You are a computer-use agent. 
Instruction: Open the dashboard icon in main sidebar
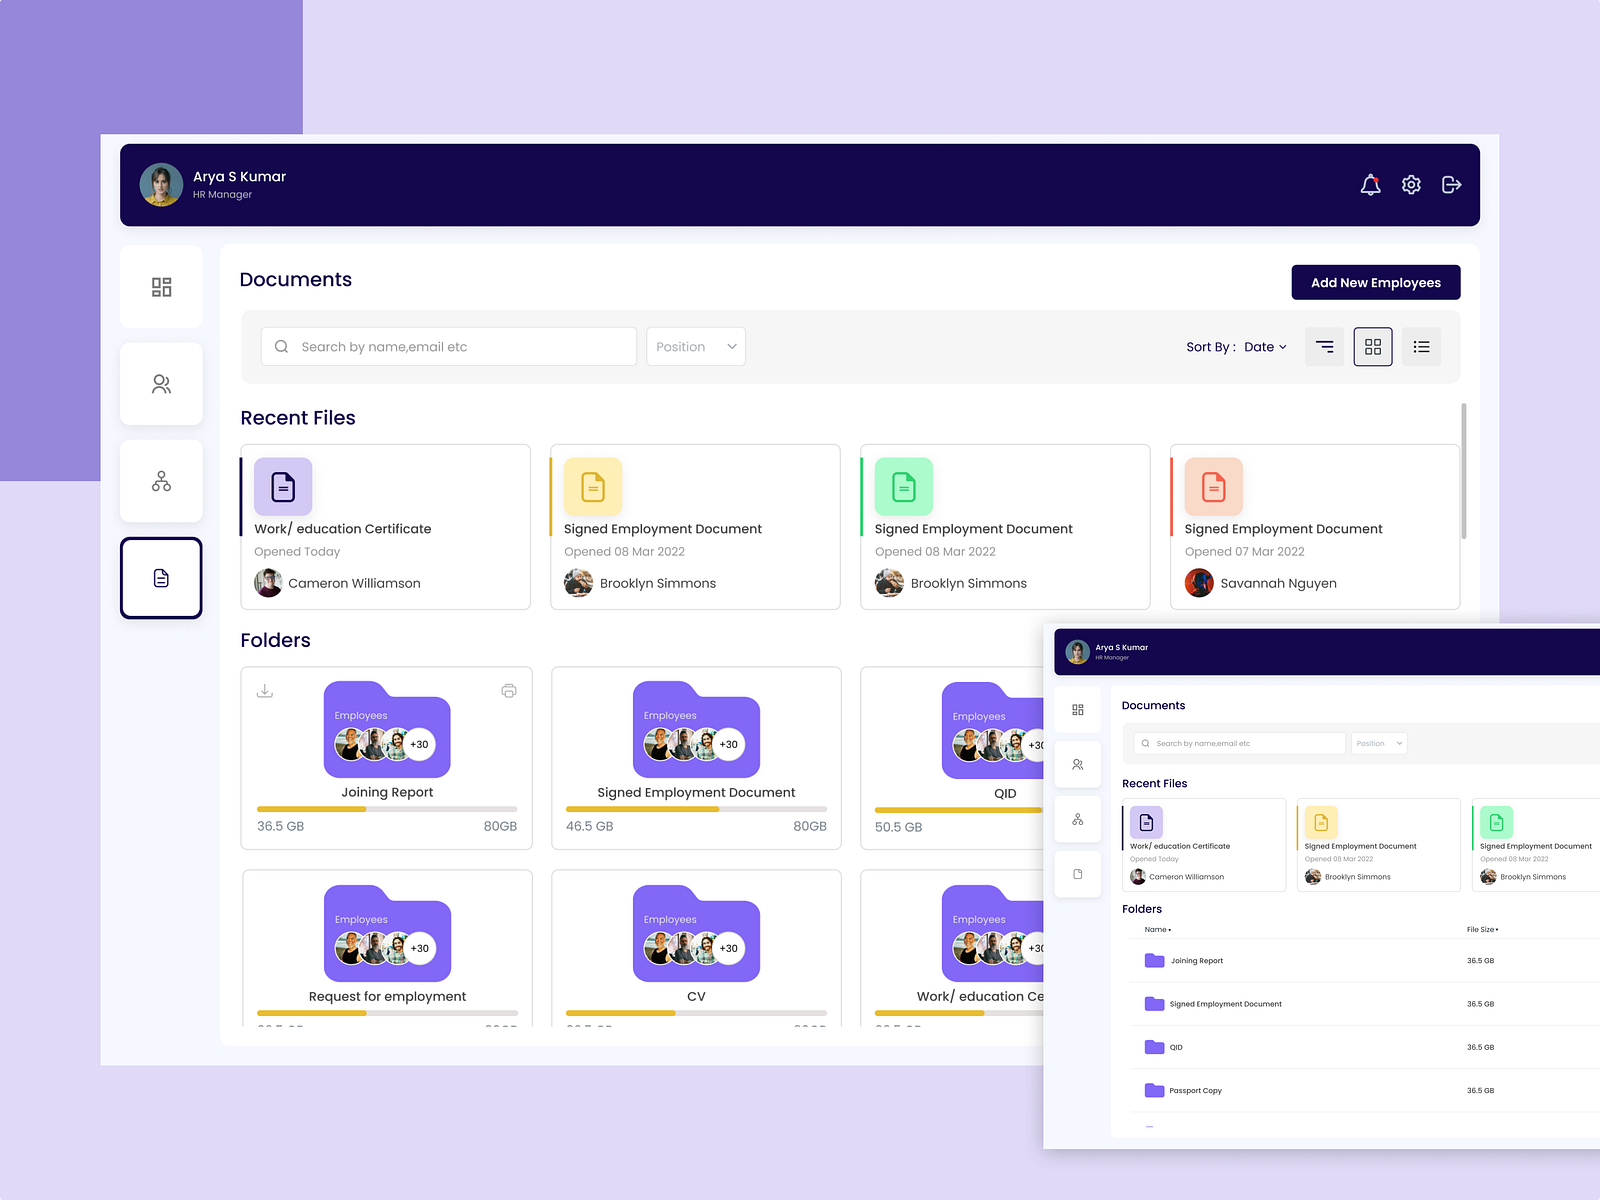tap(161, 287)
